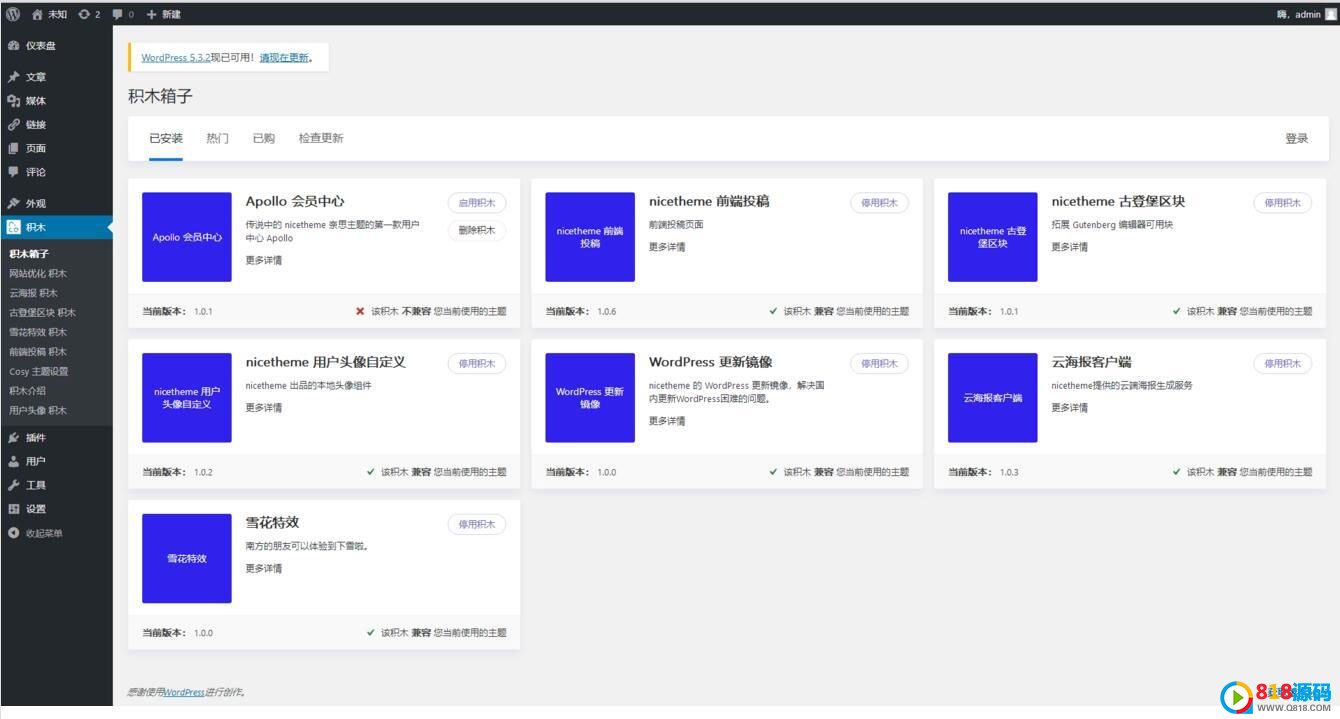The image size is (1340, 719).
Task: Click 停用积木 for WordPress 更新镜像
Action: (x=880, y=364)
